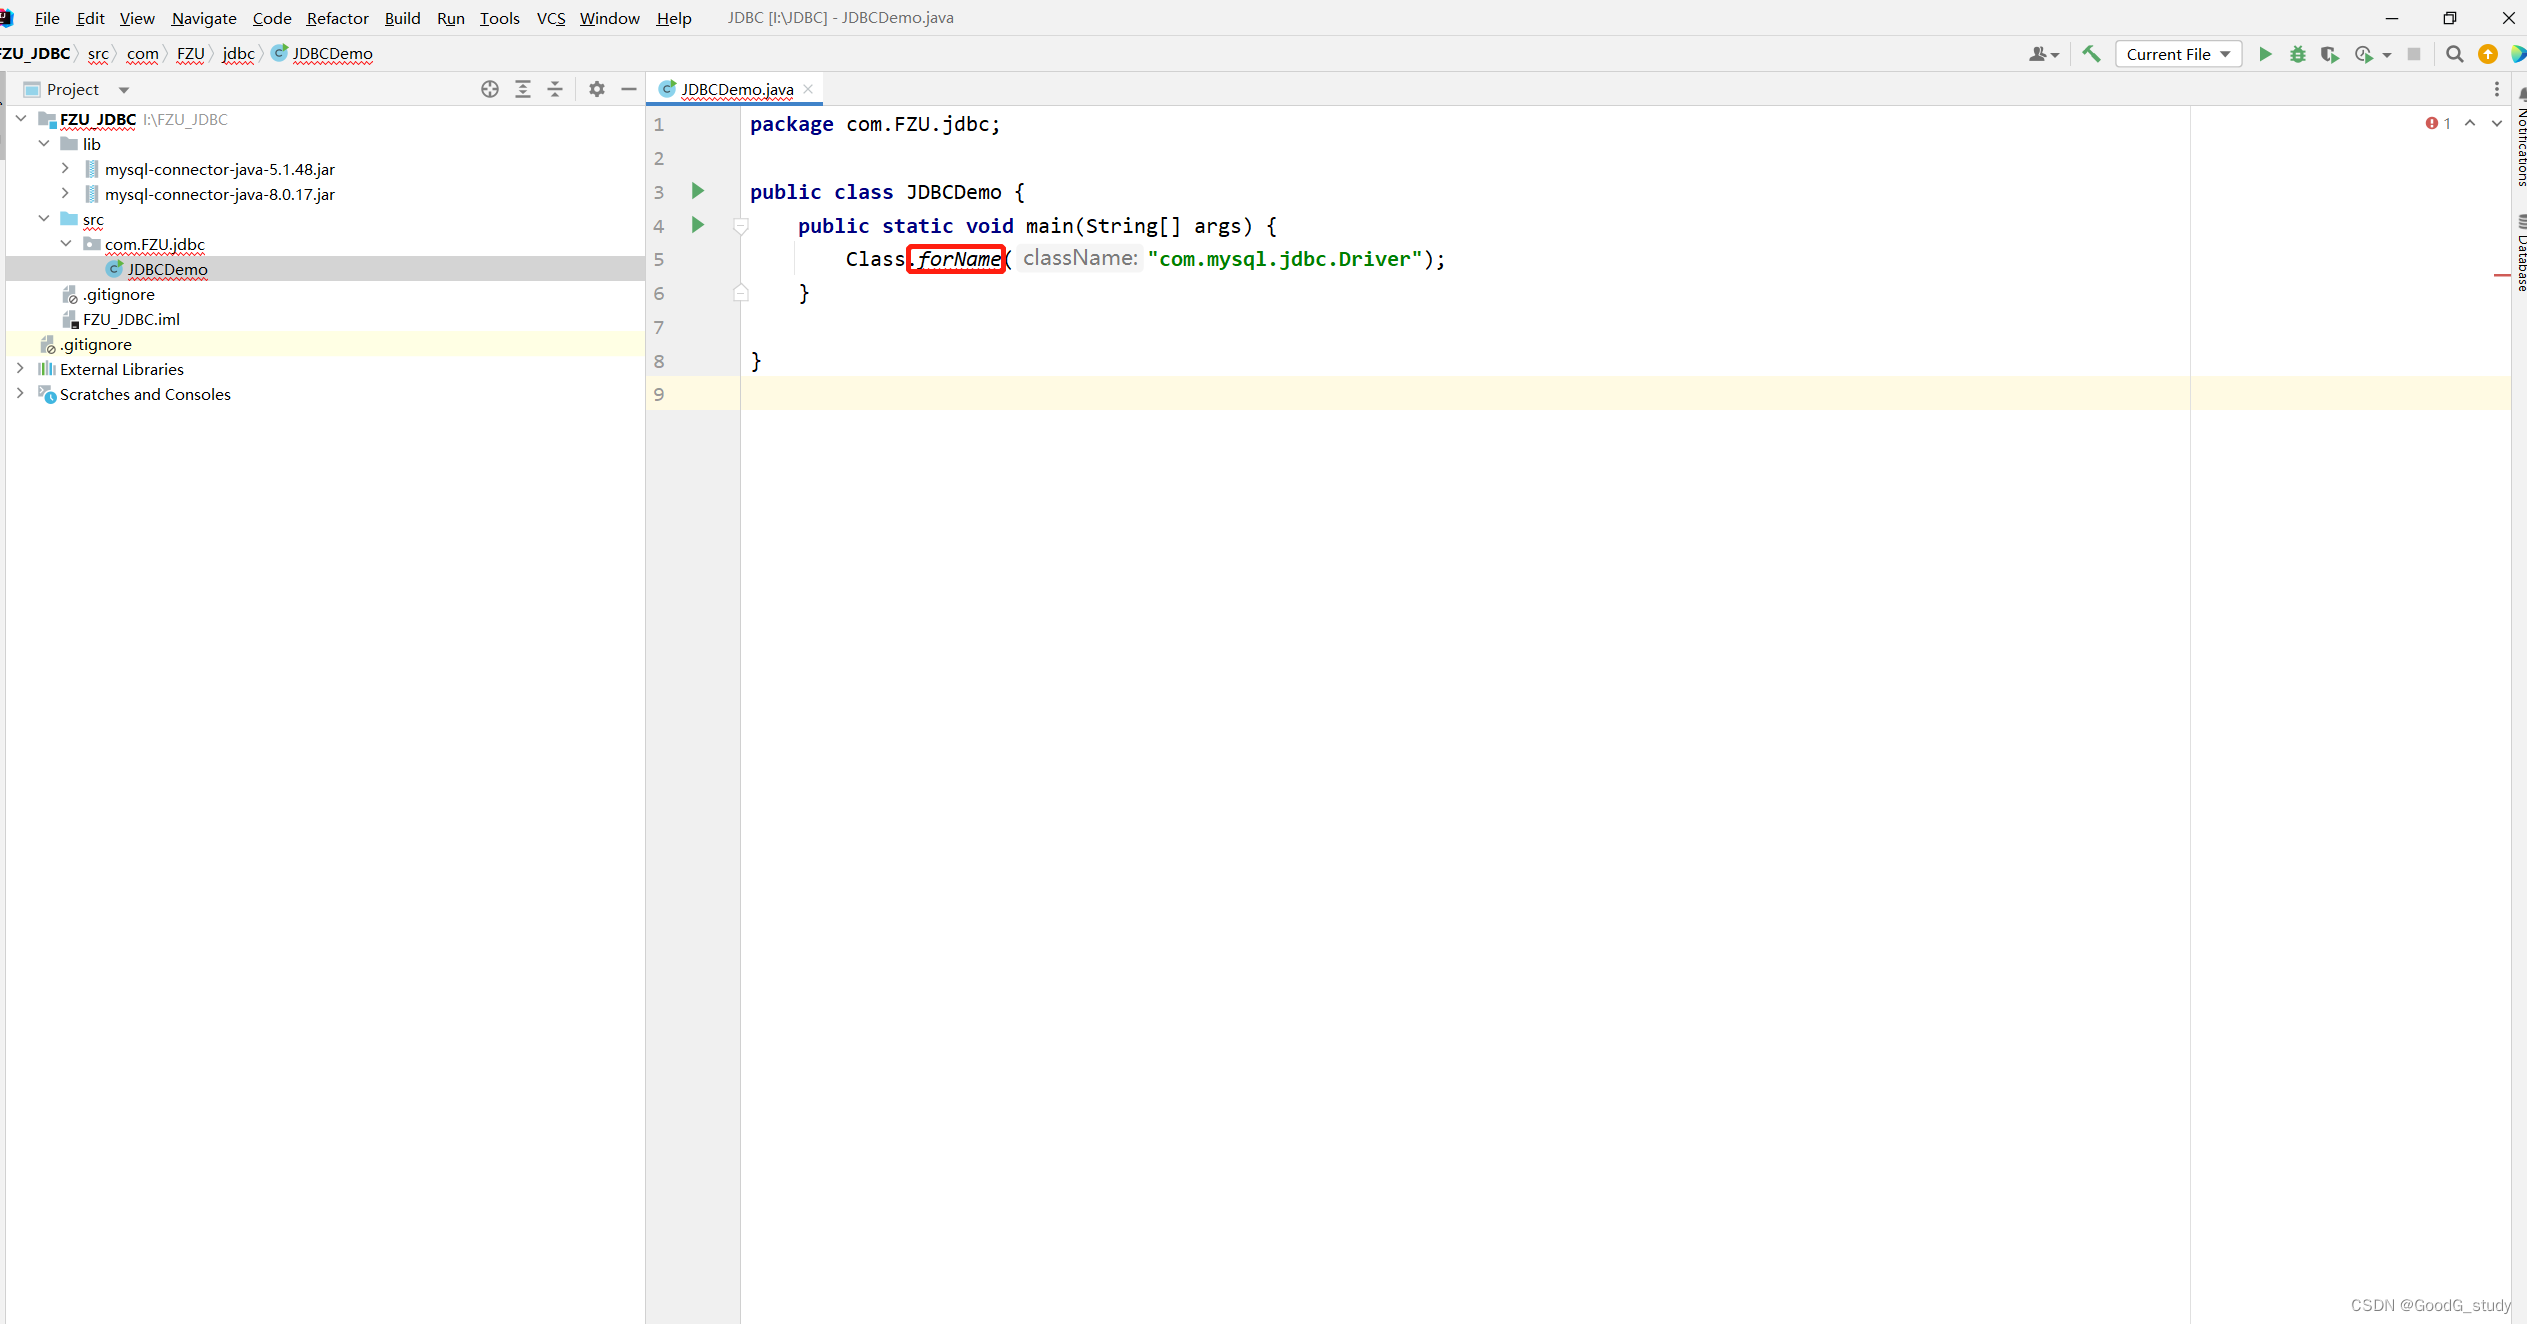Screen dimensions: 2527x1324
Task: Expand the External Libraries node
Action: coord(20,368)
